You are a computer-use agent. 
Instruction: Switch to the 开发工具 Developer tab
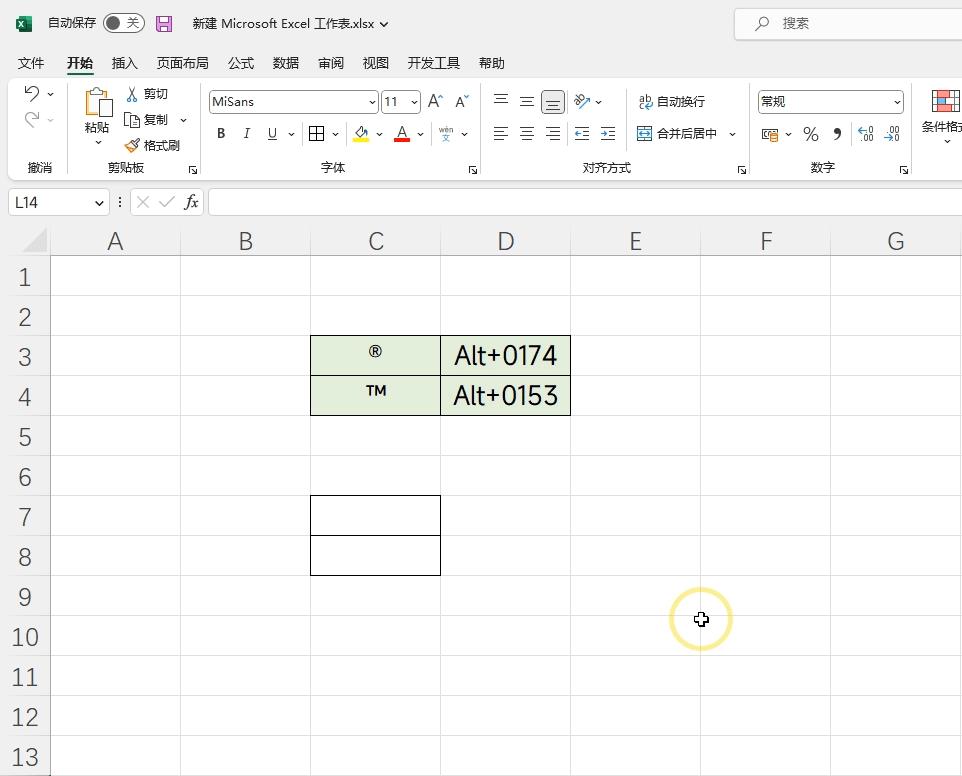434,63
